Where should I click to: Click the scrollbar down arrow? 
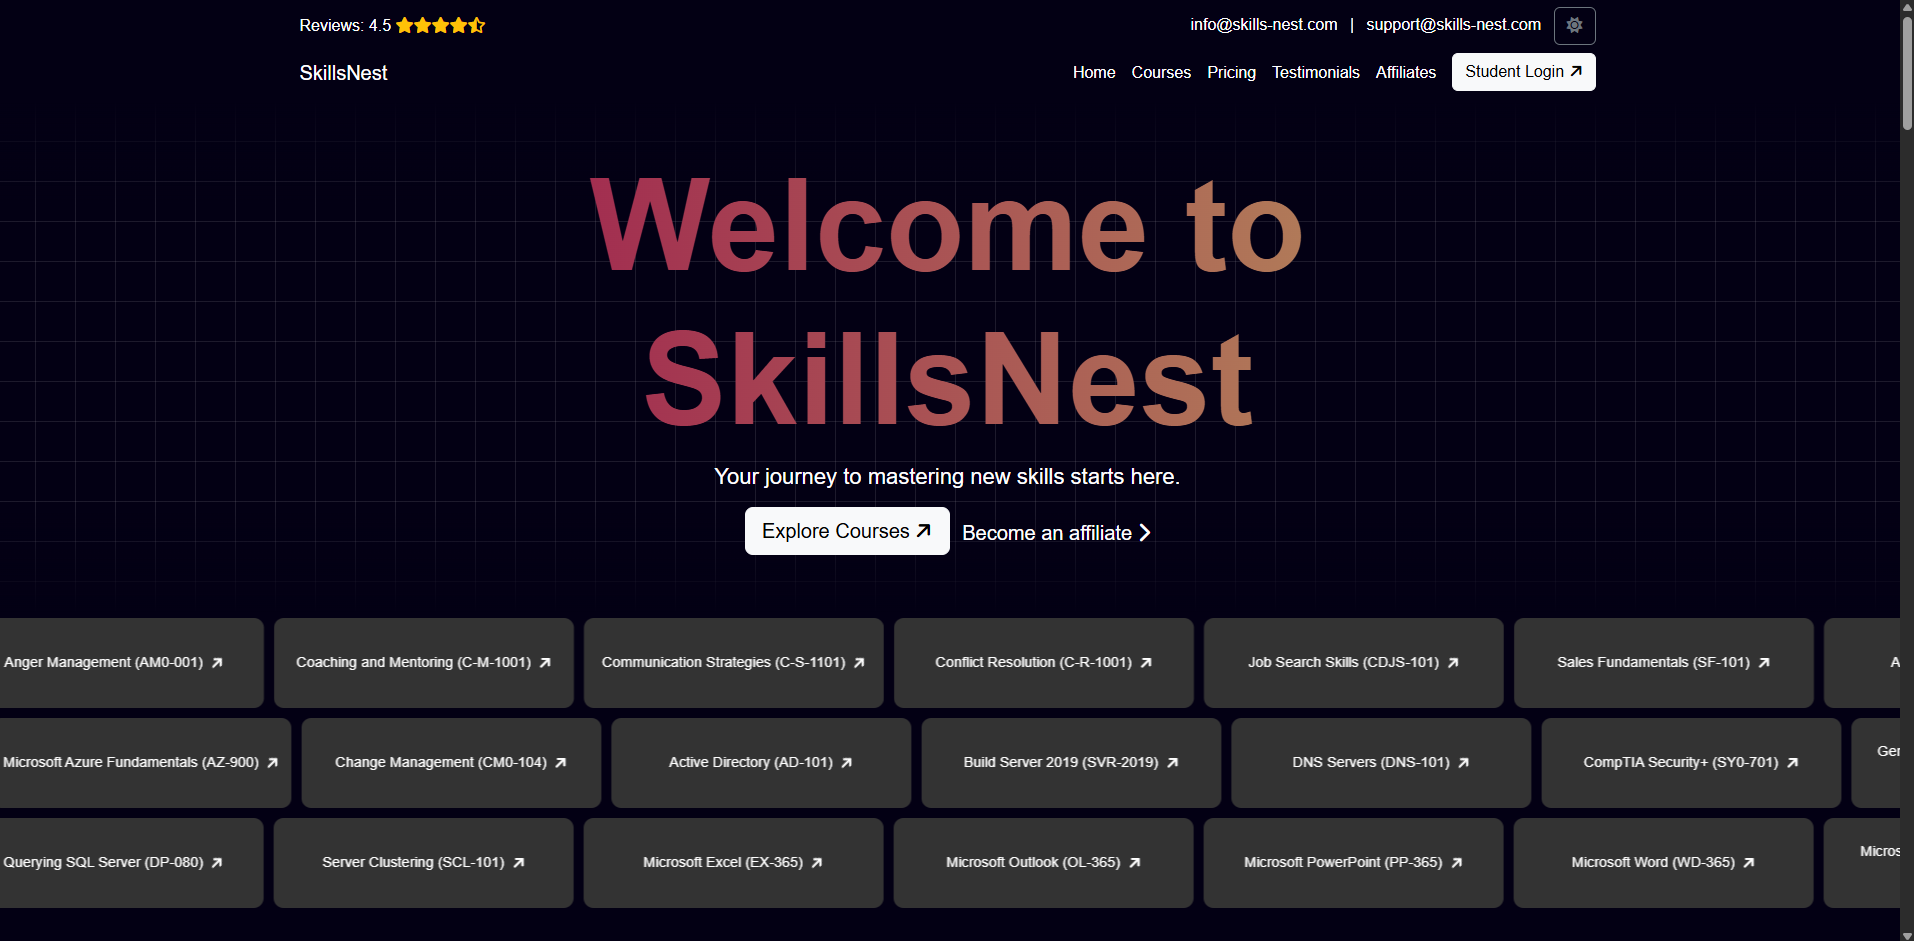tap(1907, 934)
